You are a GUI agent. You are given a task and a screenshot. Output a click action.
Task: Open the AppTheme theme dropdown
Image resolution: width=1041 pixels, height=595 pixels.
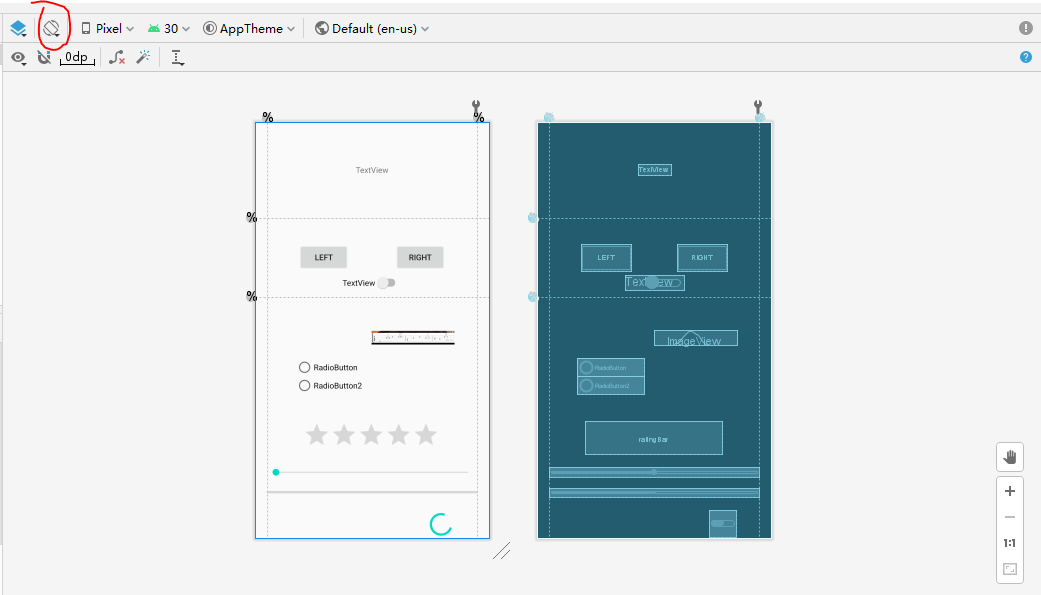(249, 29)
